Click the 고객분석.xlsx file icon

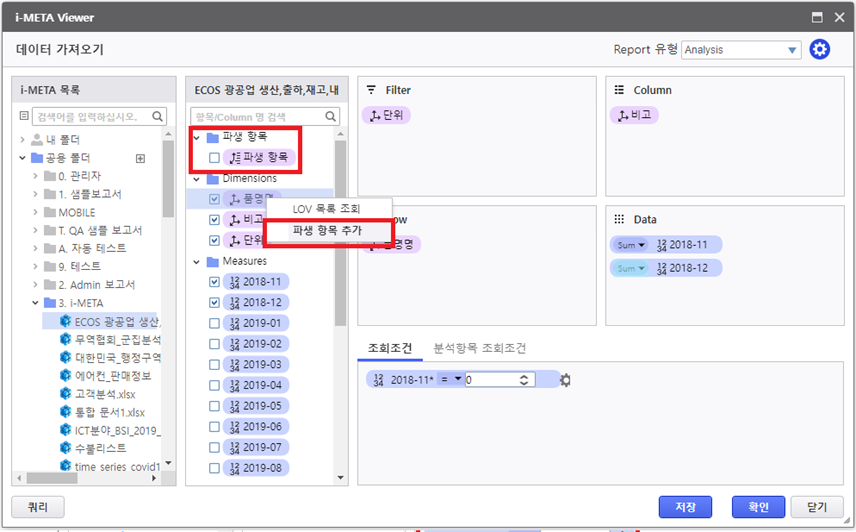tap(66, 394)
